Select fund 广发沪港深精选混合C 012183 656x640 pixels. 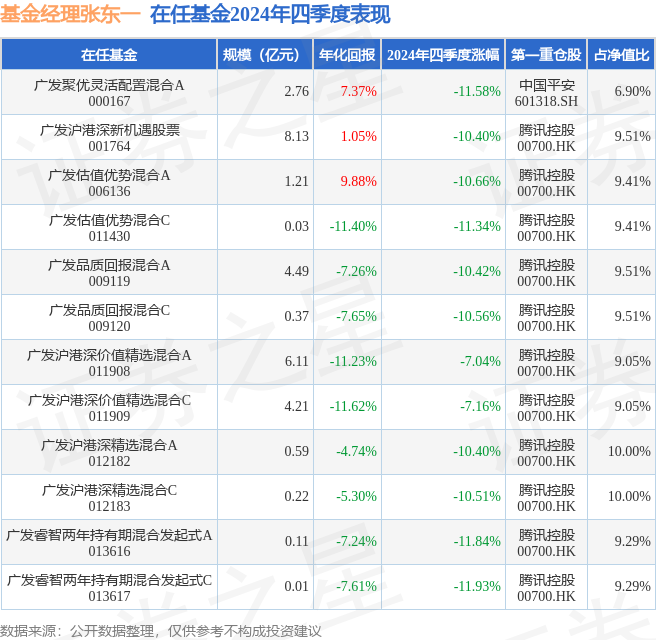click(x=109, y=498)
